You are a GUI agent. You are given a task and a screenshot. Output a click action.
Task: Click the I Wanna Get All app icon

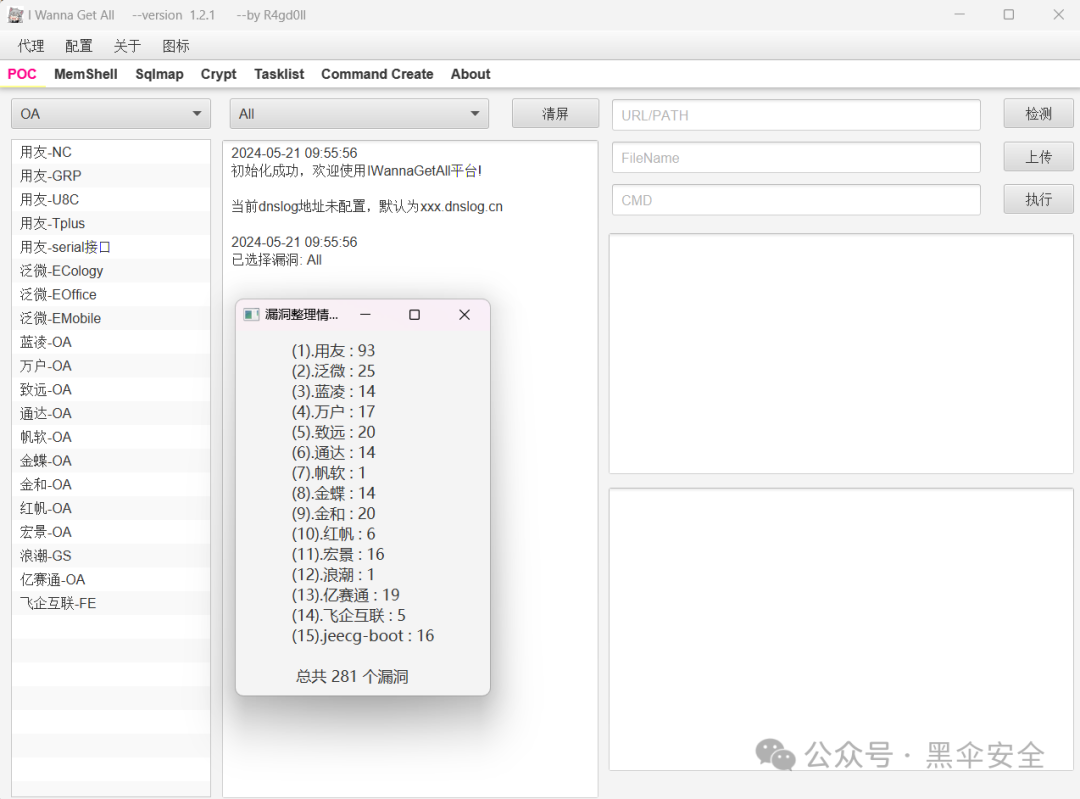pos(15,15)
